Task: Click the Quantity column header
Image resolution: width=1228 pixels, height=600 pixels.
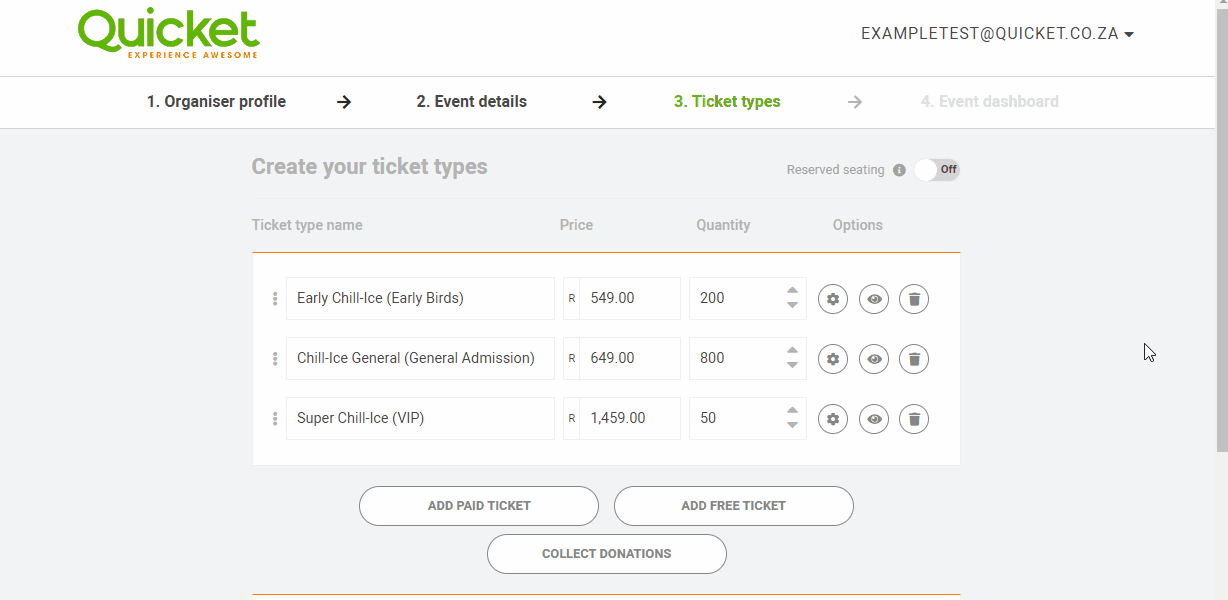Action: [723, 225]
